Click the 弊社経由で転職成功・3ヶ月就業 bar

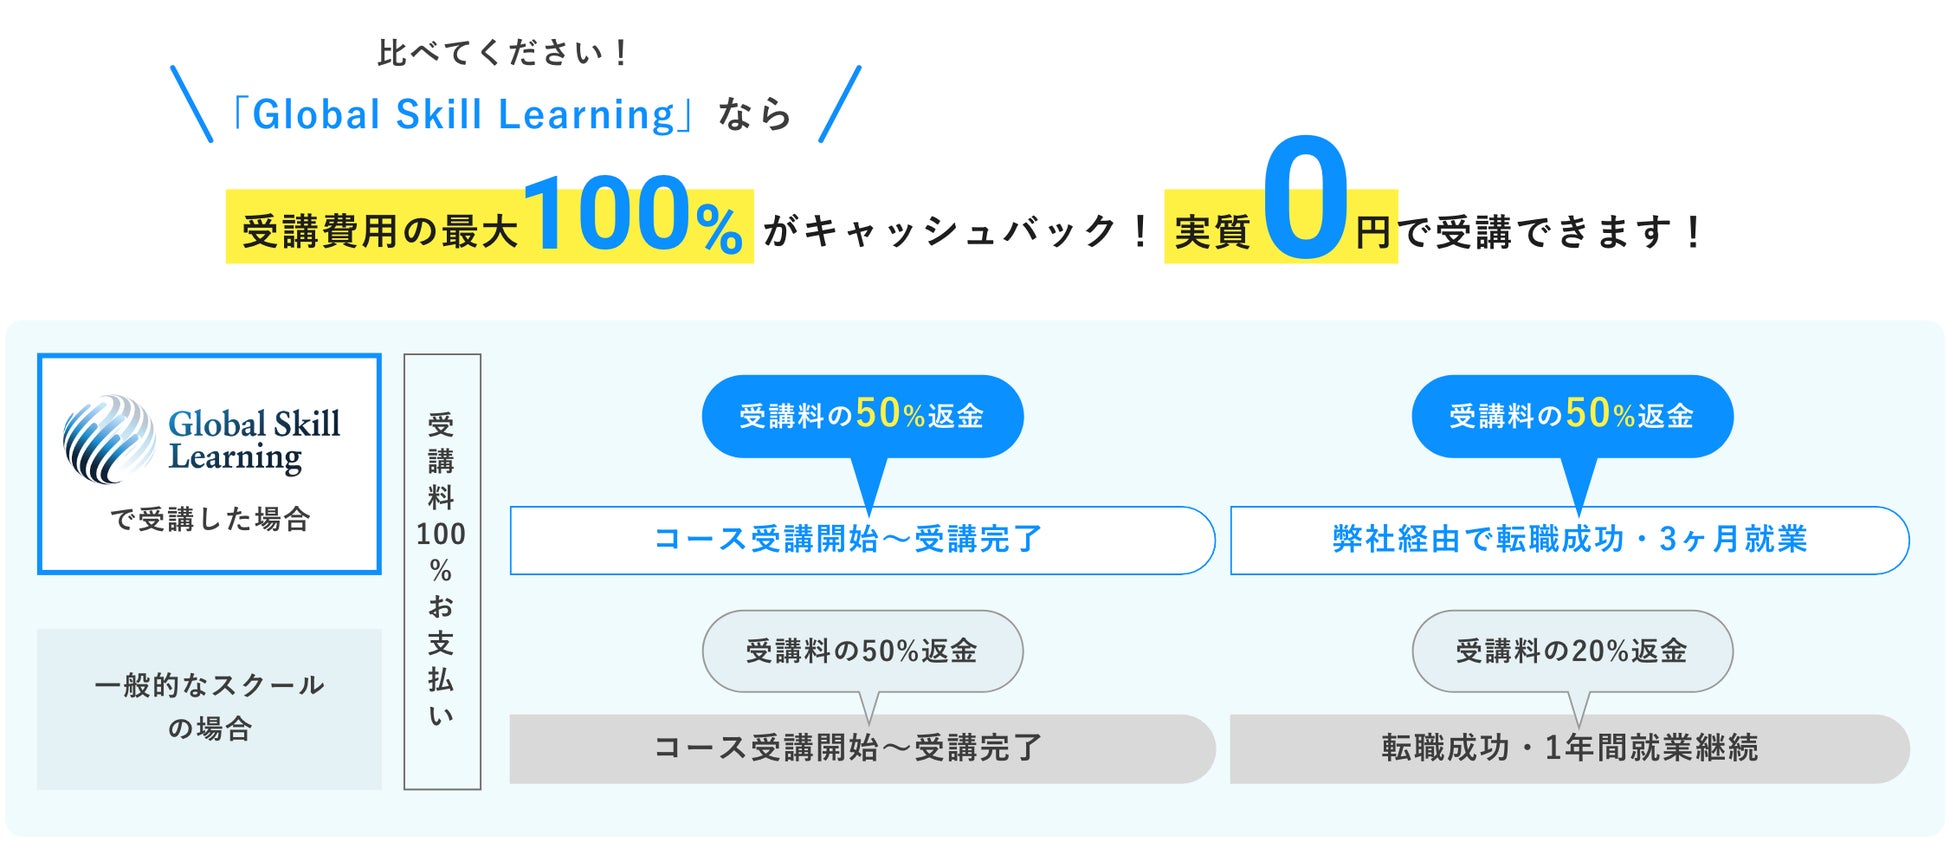tap(1570, 540)
